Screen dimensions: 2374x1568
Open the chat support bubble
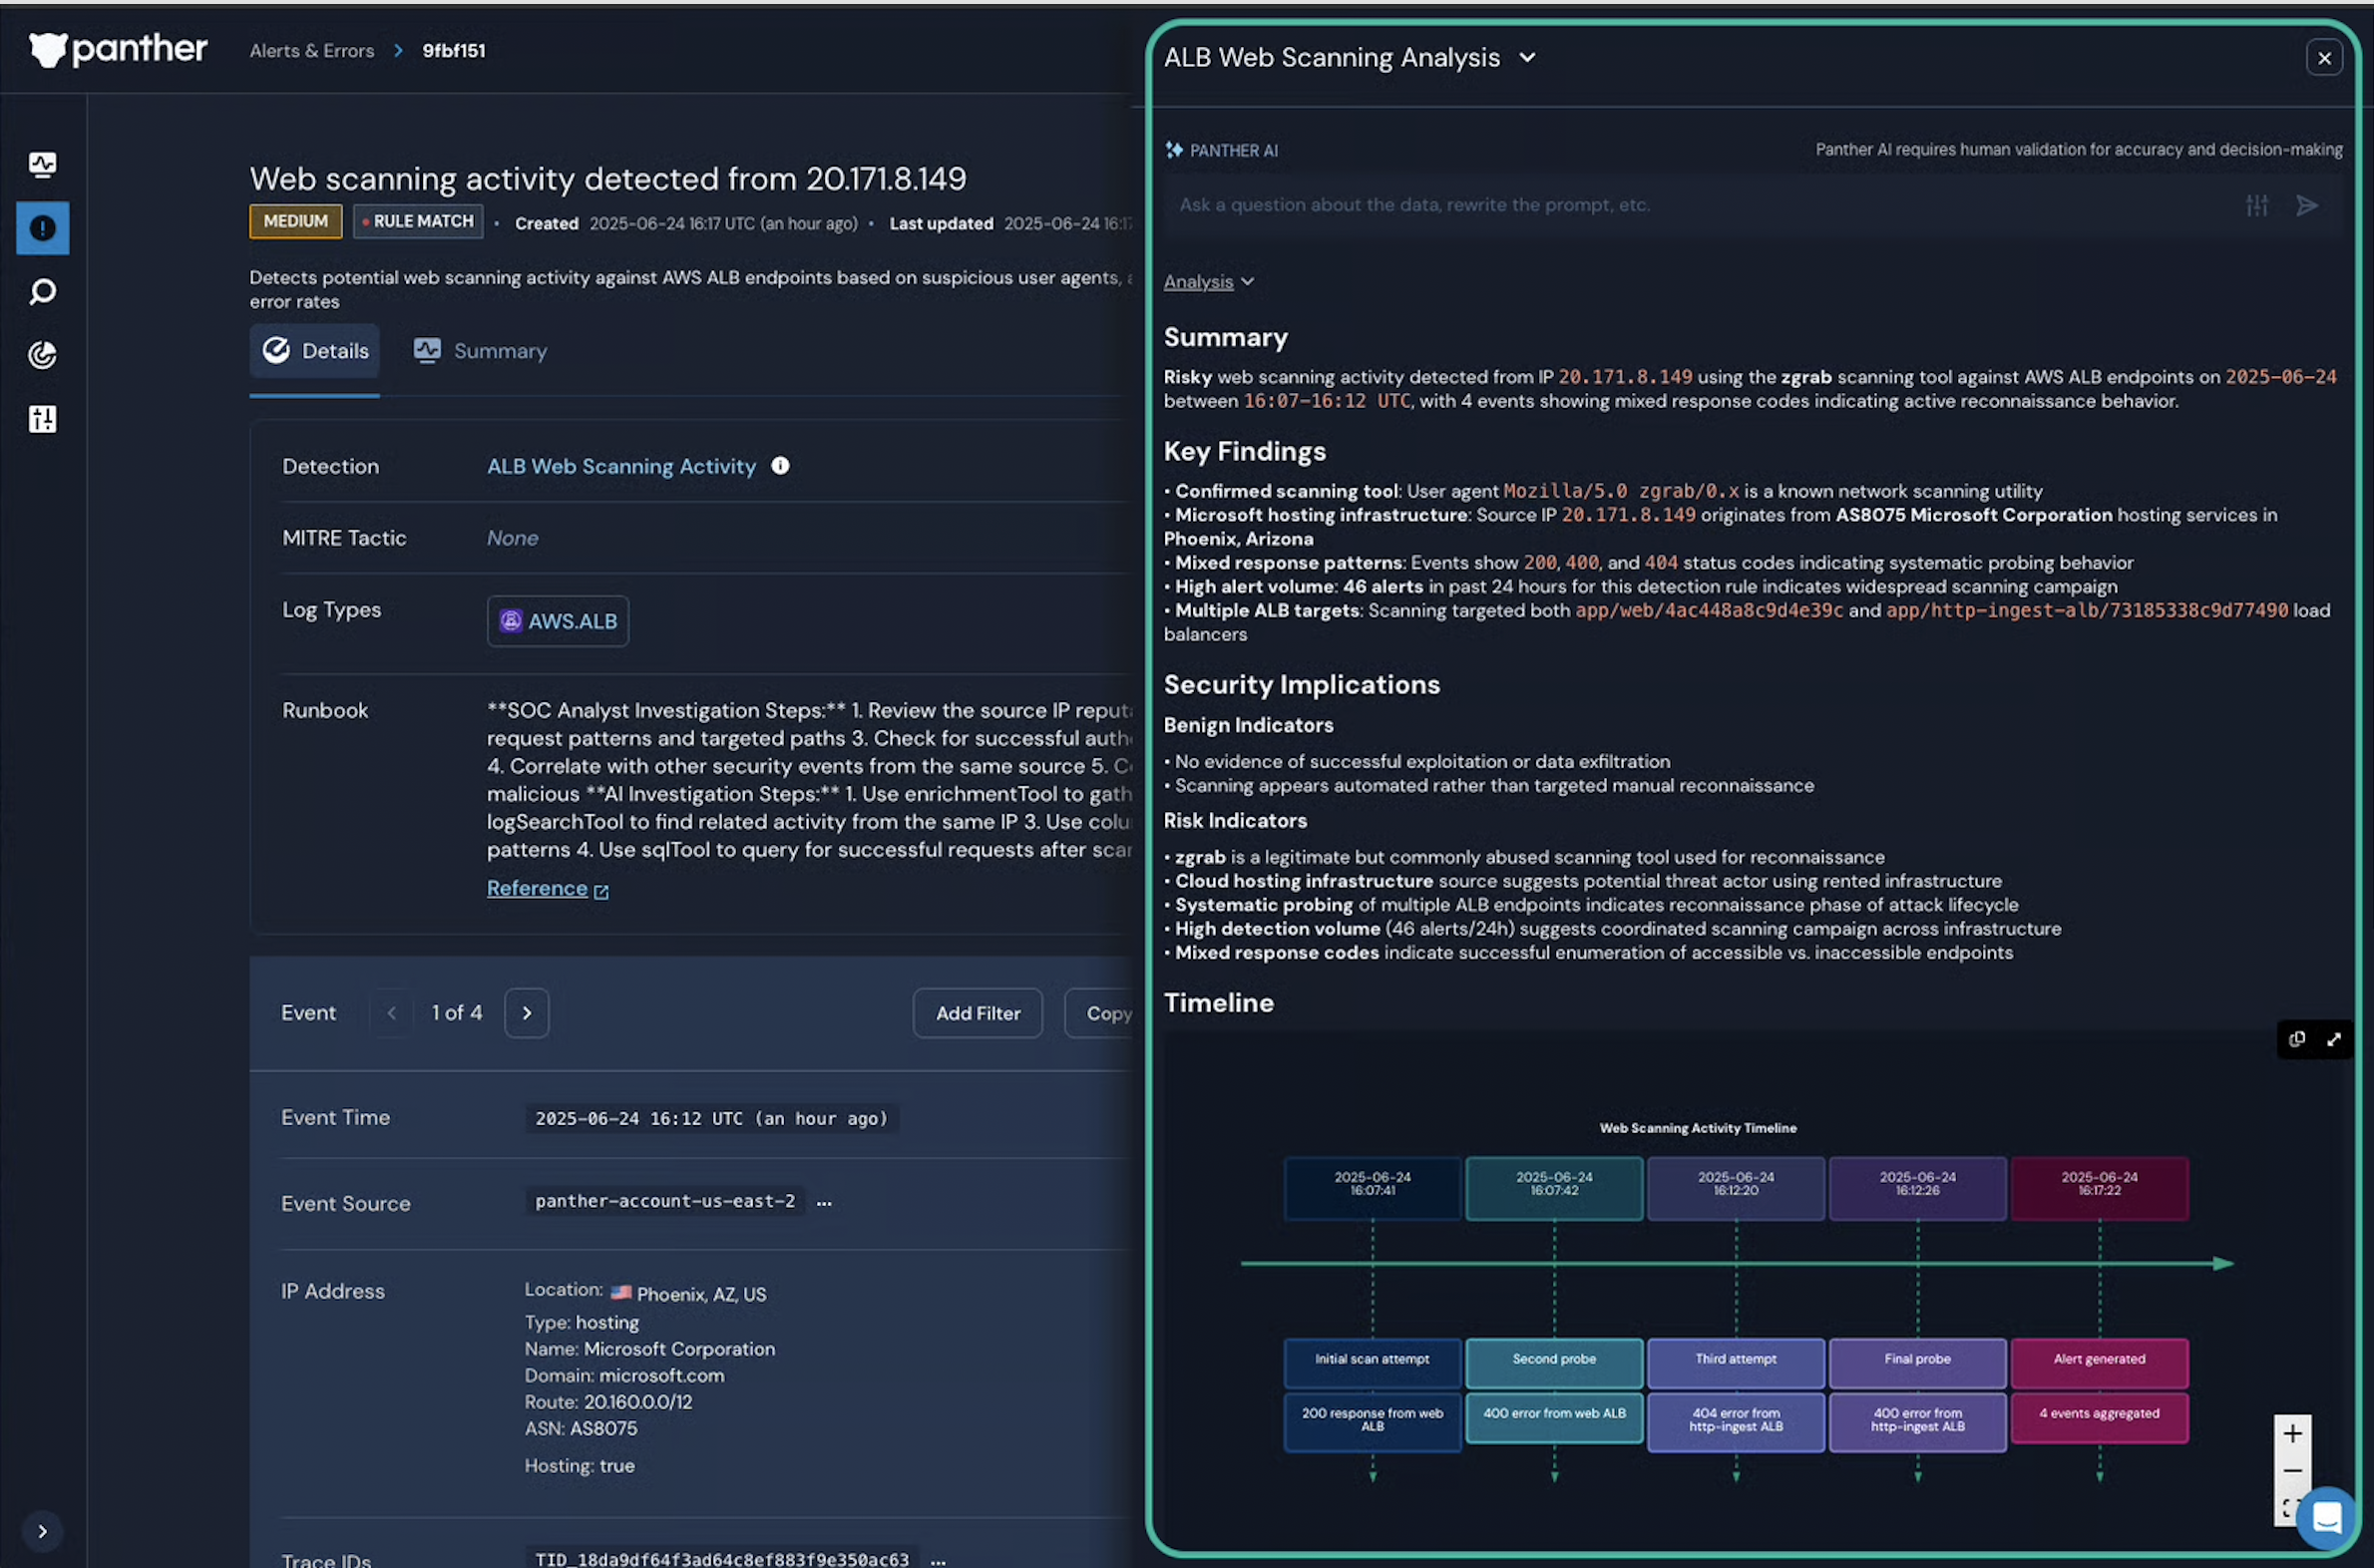[2326, 1517]
